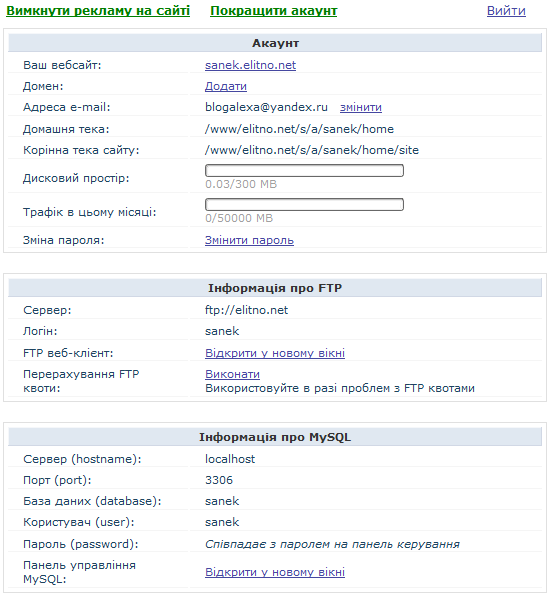Image resolution: width=556 pixels, height=609 pixels.
Task: Open the MySQL control panel in a new window
Action: (275, 572)
